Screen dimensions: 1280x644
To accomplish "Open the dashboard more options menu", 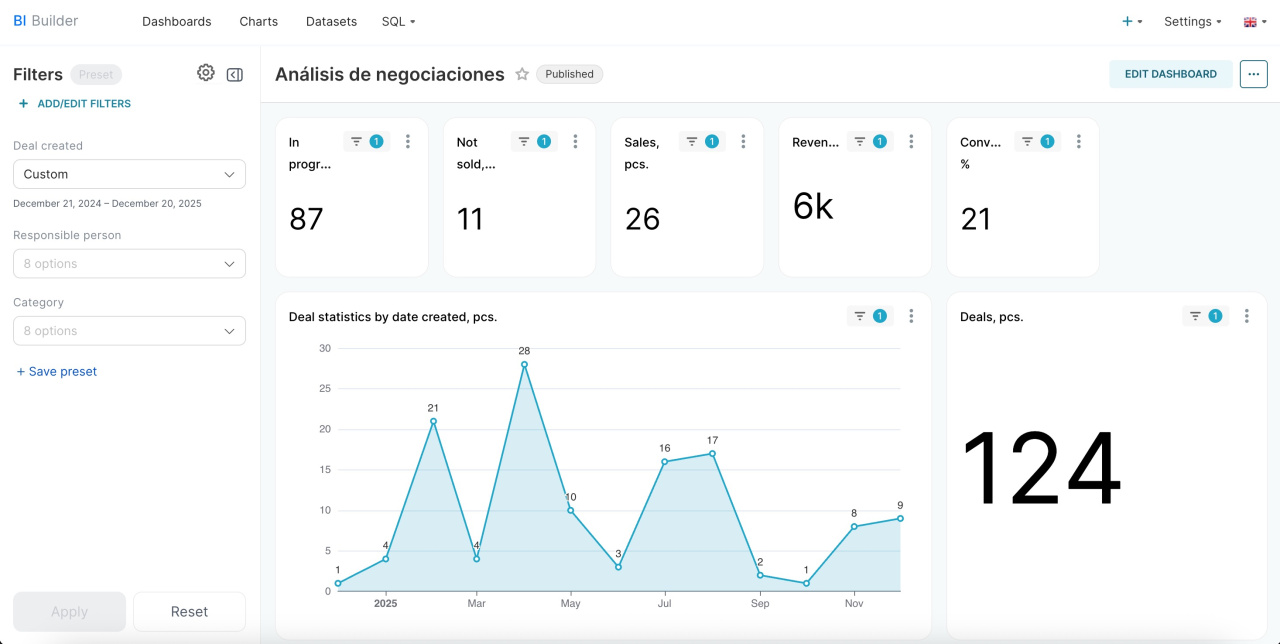I will [1253, 74].
